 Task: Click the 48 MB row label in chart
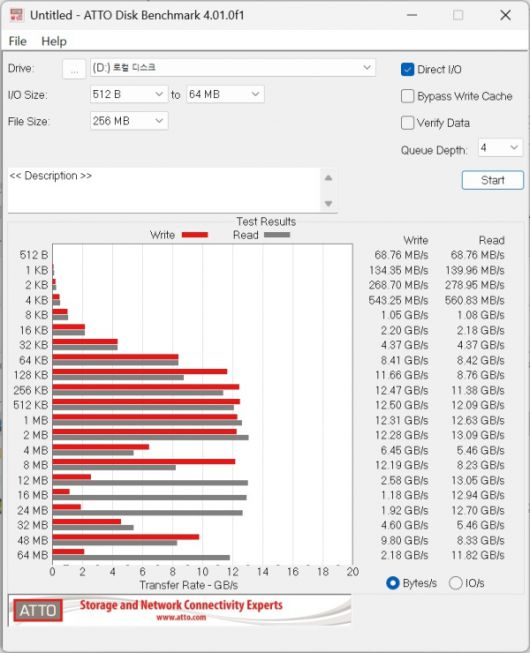(x=32, y=540)
